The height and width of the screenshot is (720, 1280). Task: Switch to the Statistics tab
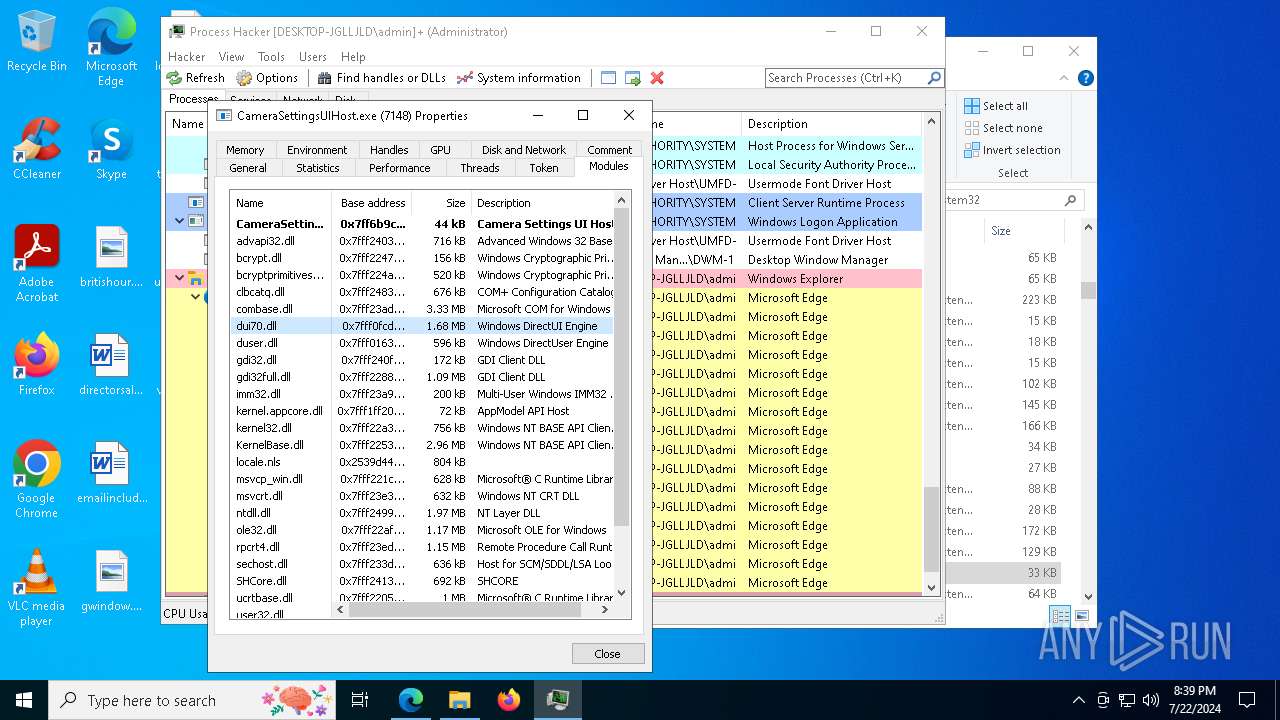click(318, 168)
